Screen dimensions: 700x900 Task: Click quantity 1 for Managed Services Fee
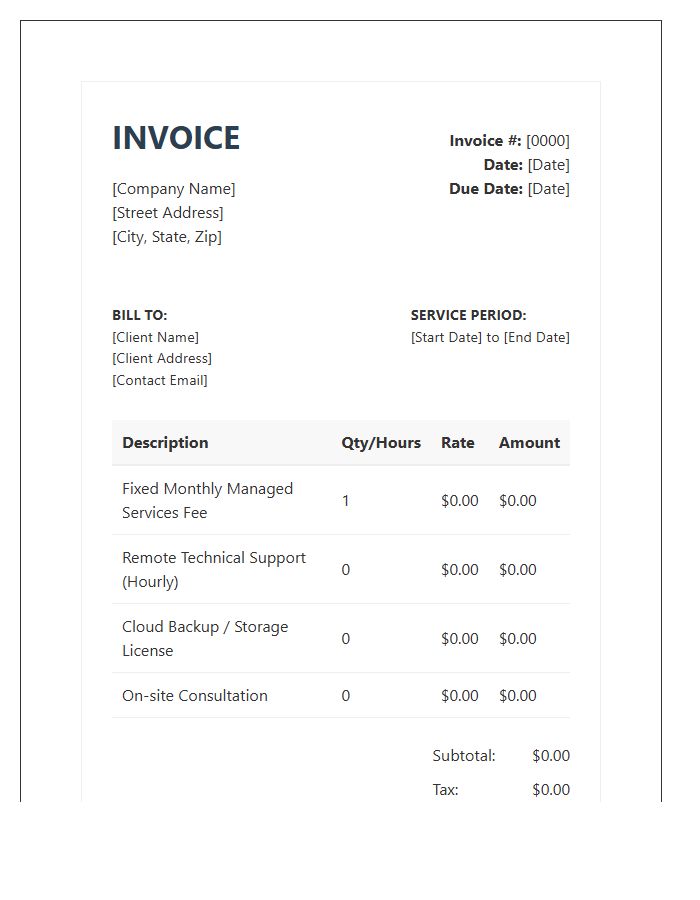pos(345,501)
